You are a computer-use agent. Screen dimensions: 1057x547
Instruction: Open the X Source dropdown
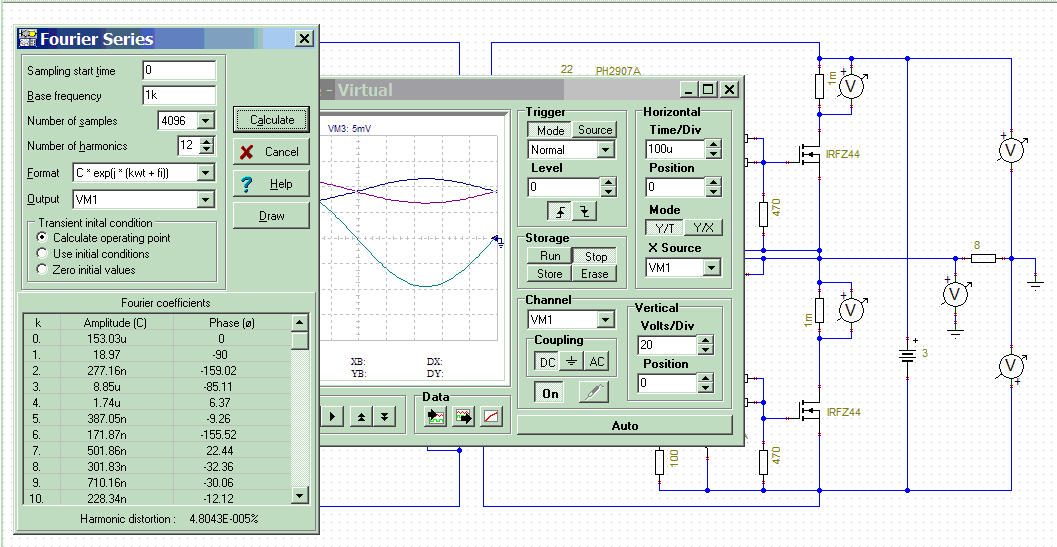711,267
